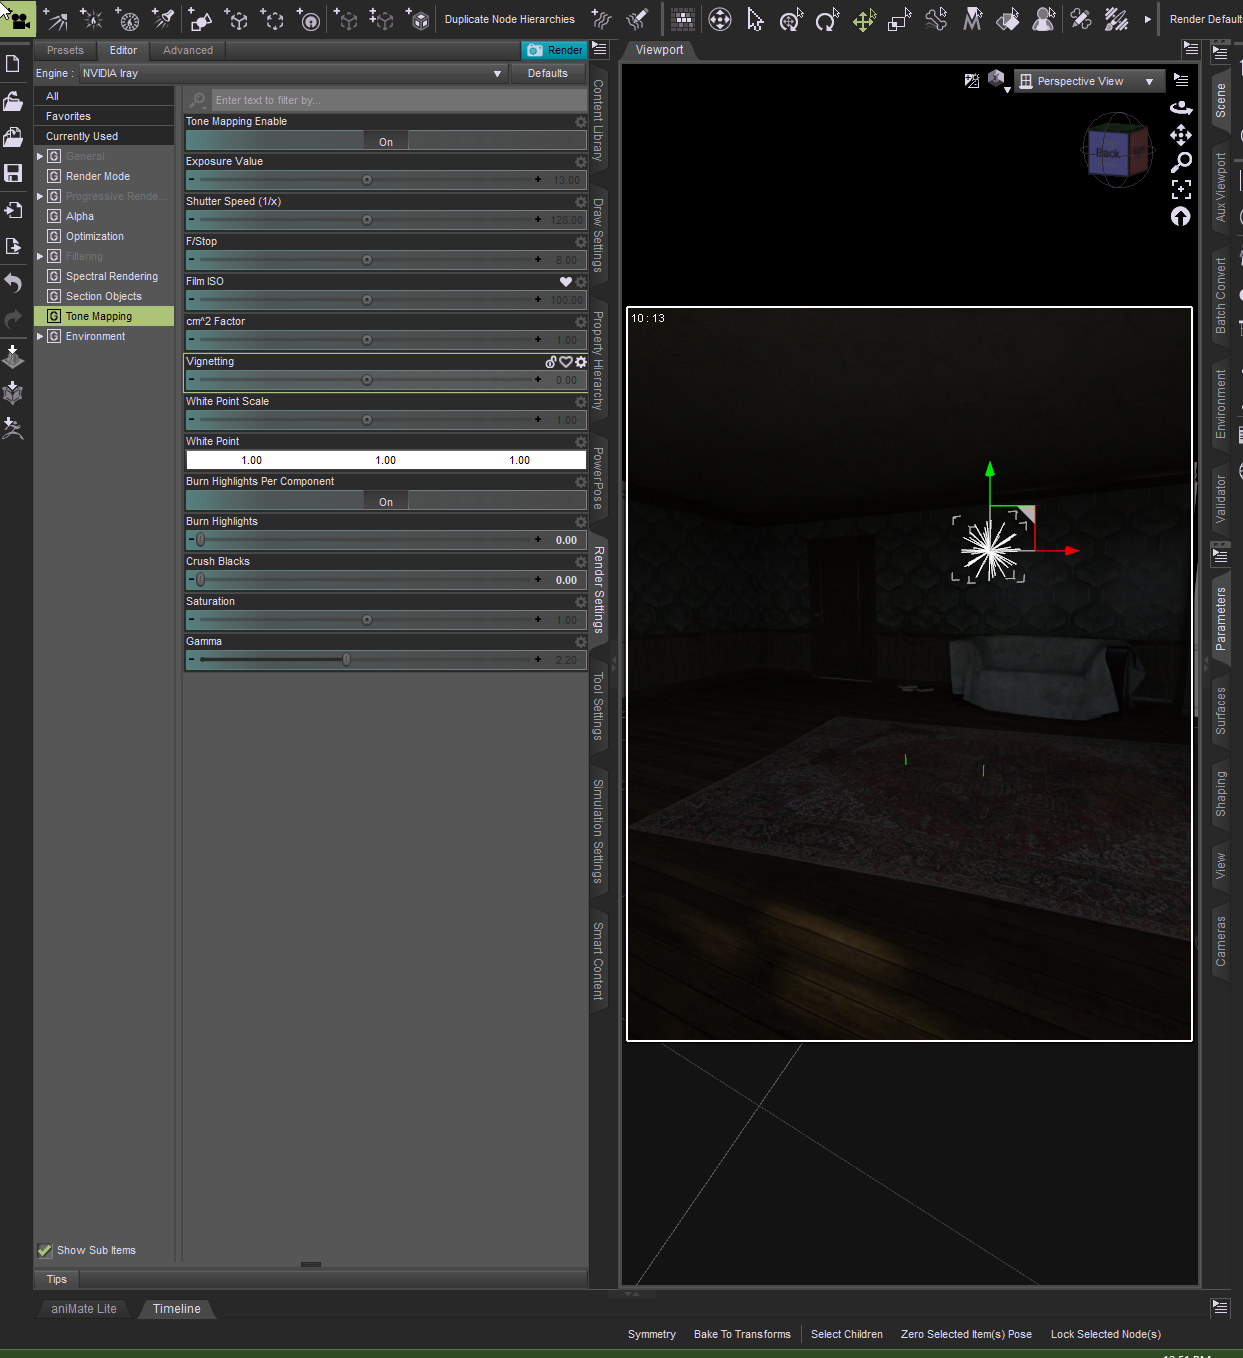1243x1358 pixels.
Task: Select the Geometry Editor M tool
Action: tap(972, 19)
